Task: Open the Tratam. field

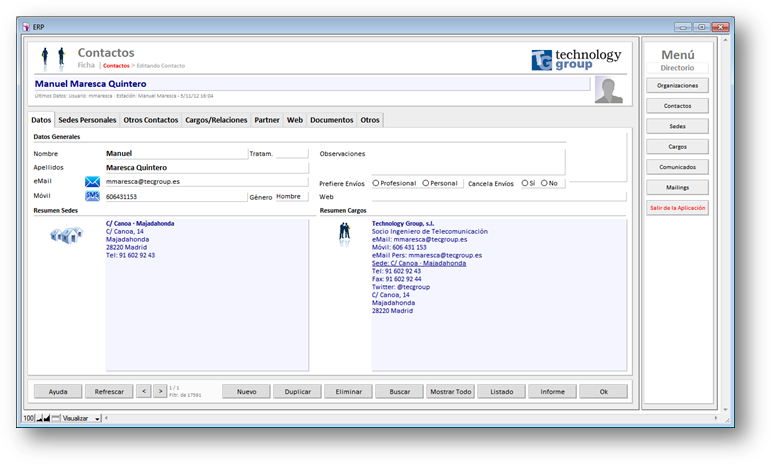Action: (x=292, y=154)
